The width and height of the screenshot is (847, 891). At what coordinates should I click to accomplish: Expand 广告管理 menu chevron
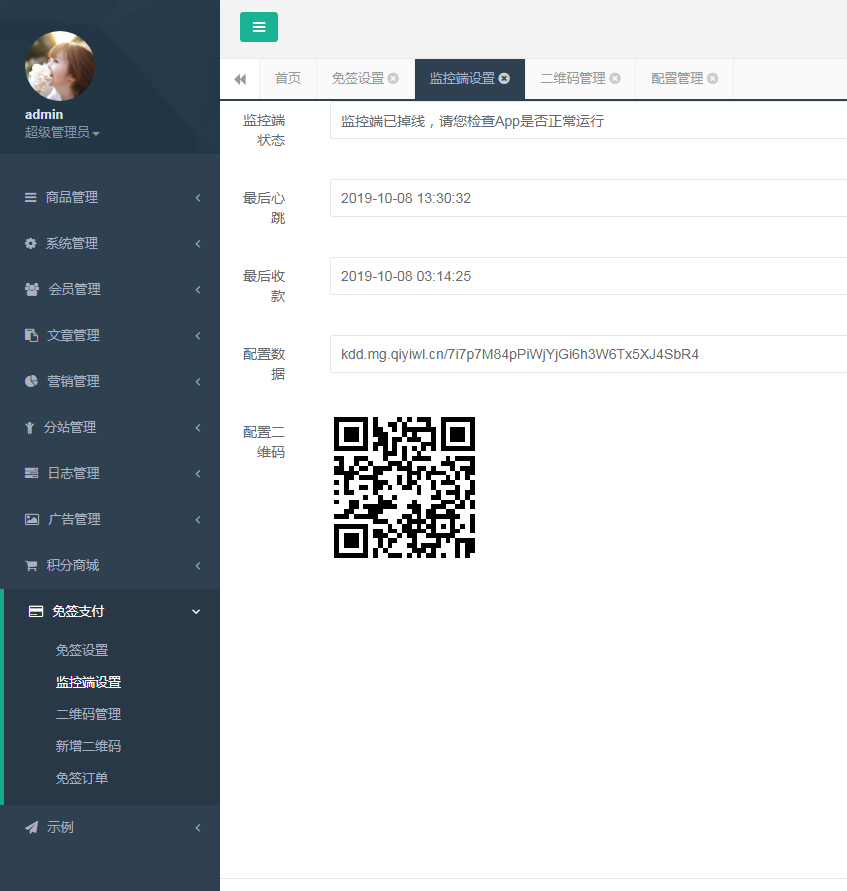[x=198, y=520]
